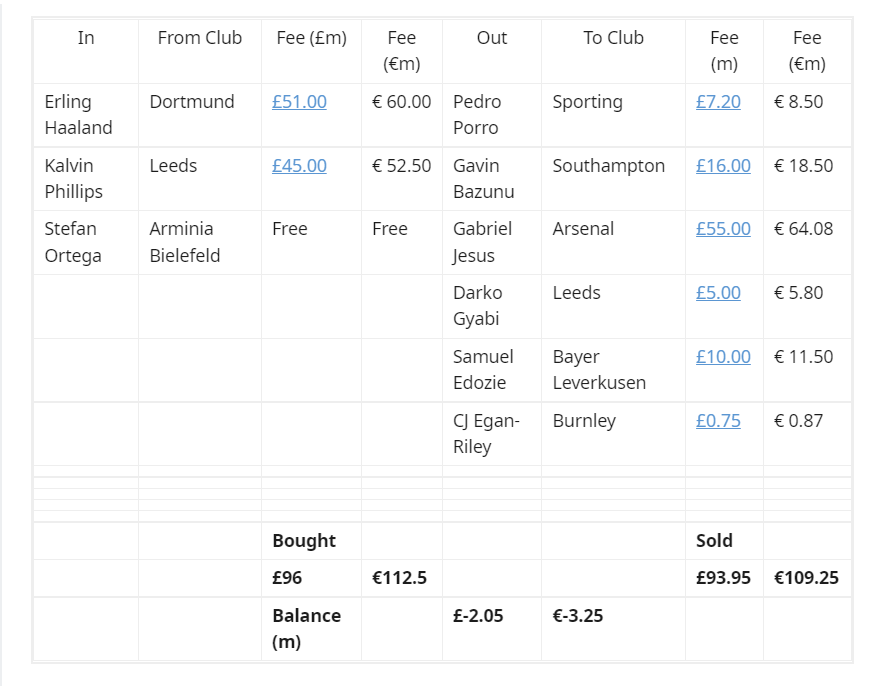Select the Erling Haaland cell
The width and height of the screenshot is (872, 686).
[86, 115]
